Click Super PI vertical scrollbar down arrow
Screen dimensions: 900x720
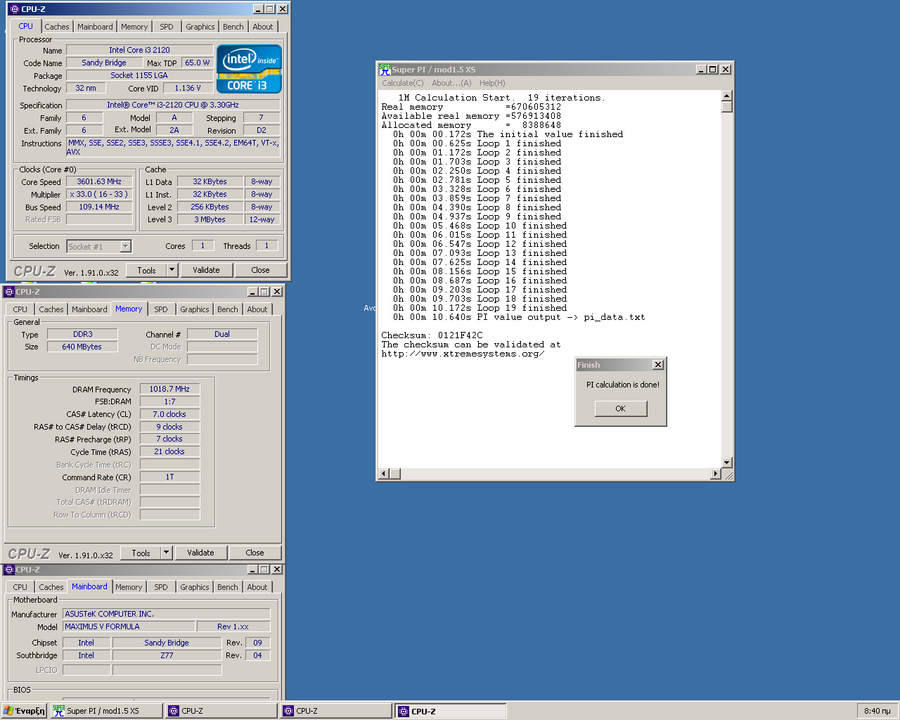click(x=727, y=462)
